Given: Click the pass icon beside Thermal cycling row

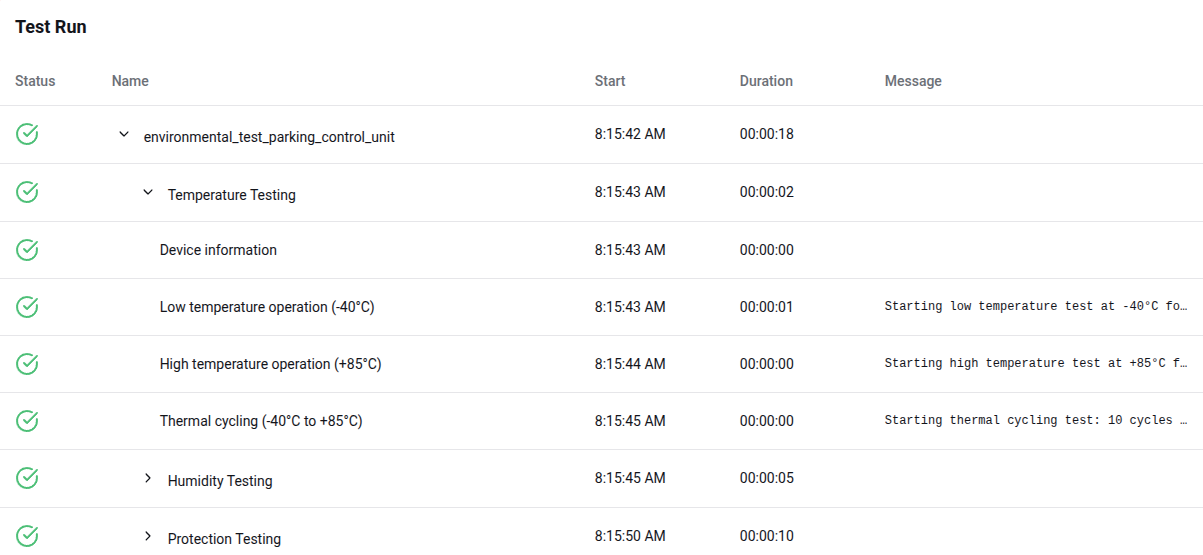Looking at the screenshot, I should 28,421.
